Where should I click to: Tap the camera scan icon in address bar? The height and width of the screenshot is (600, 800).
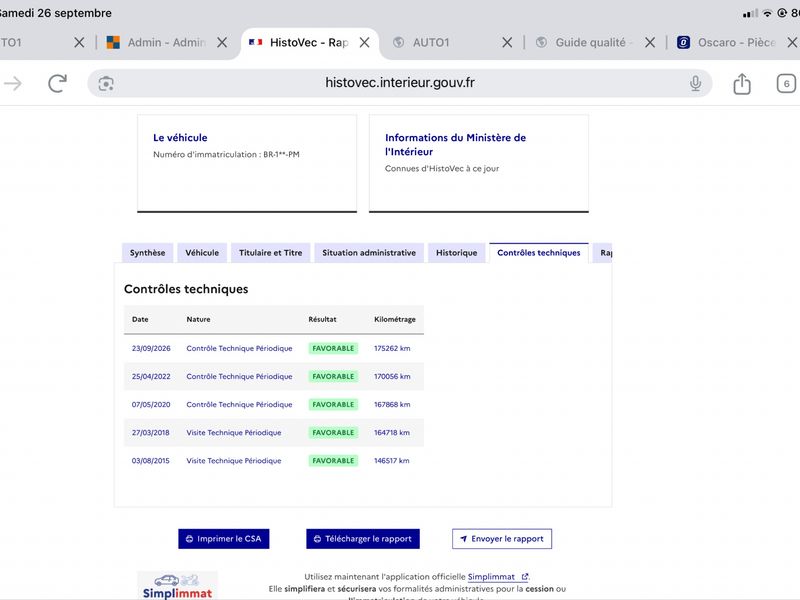106,84
